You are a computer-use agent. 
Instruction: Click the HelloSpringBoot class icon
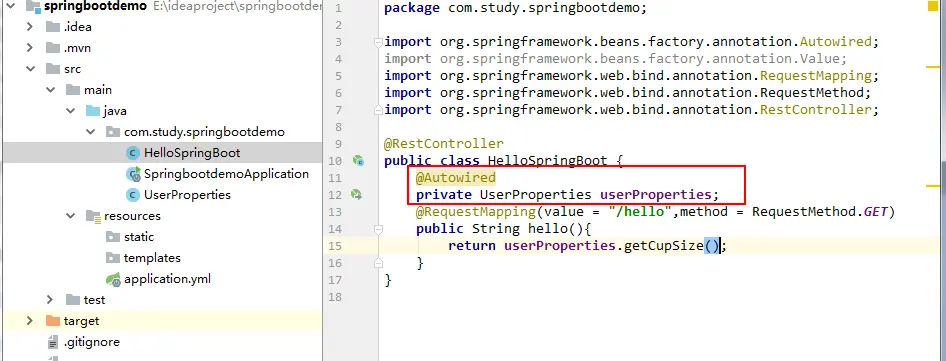(133, 153)
